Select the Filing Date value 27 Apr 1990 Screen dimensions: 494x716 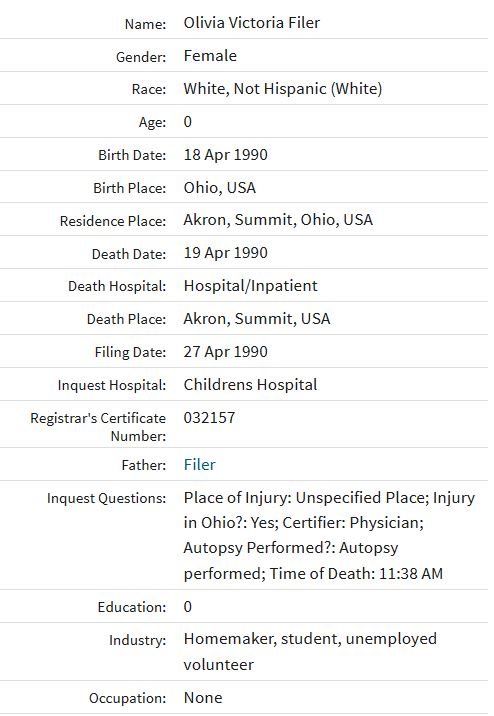click(226, 352)
